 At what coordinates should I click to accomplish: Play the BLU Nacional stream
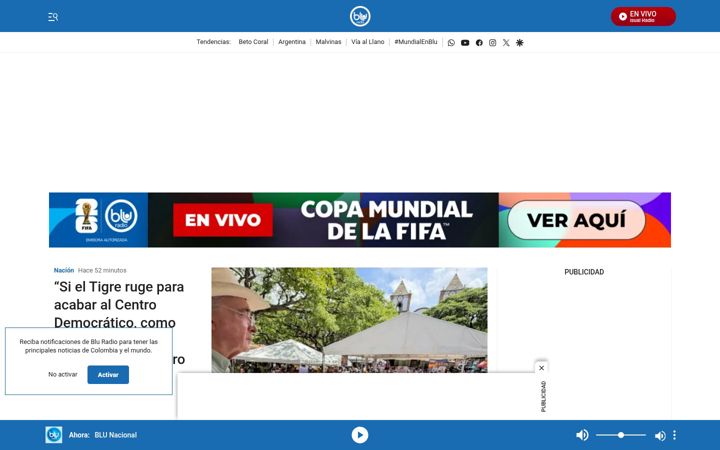point(360,435)
